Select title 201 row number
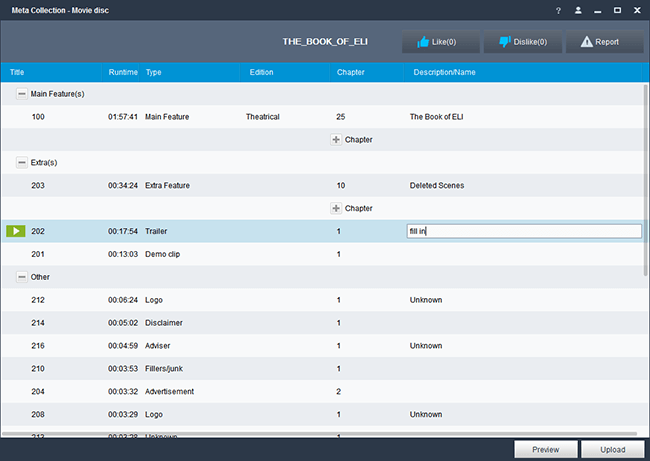This screenshot has width=650, height=461. [38, 254]
